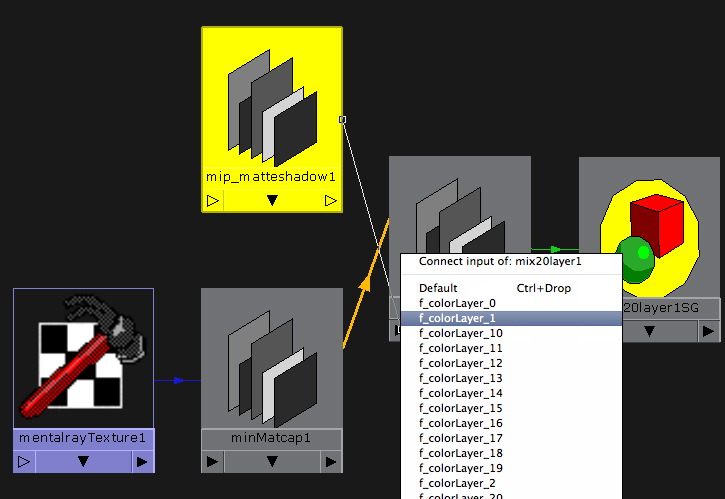
Task: Open the attribute dropdown triangle on minMatcap1
Action: pyautogui.click(x=272, y=462)
